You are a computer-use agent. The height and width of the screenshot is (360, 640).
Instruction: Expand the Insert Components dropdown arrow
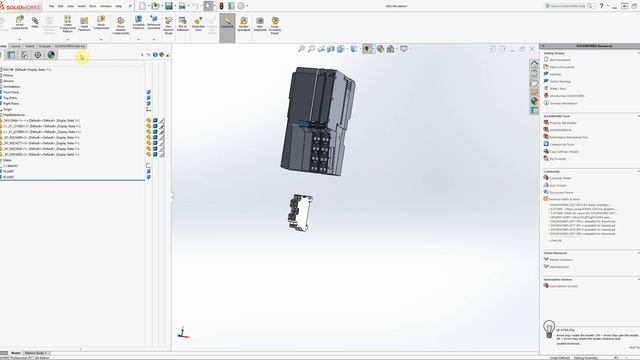point(20,40)
